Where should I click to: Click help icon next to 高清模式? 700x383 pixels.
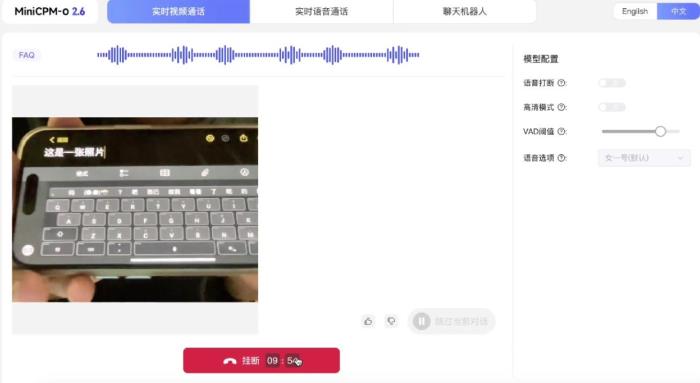coord(562,107)
